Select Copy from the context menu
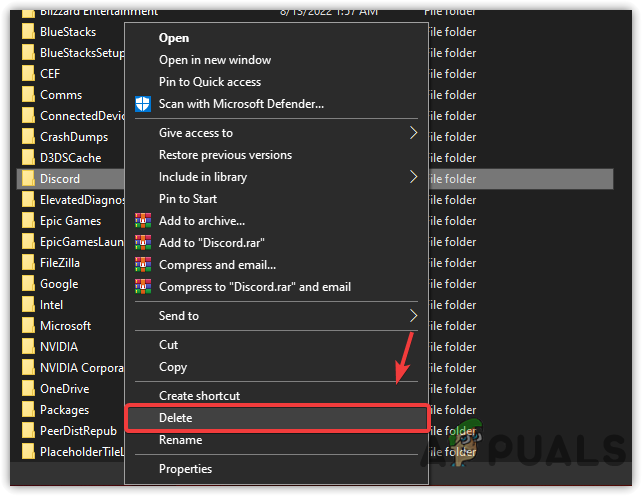The height and width of the screenshot is (496, 642). [173, 367]
